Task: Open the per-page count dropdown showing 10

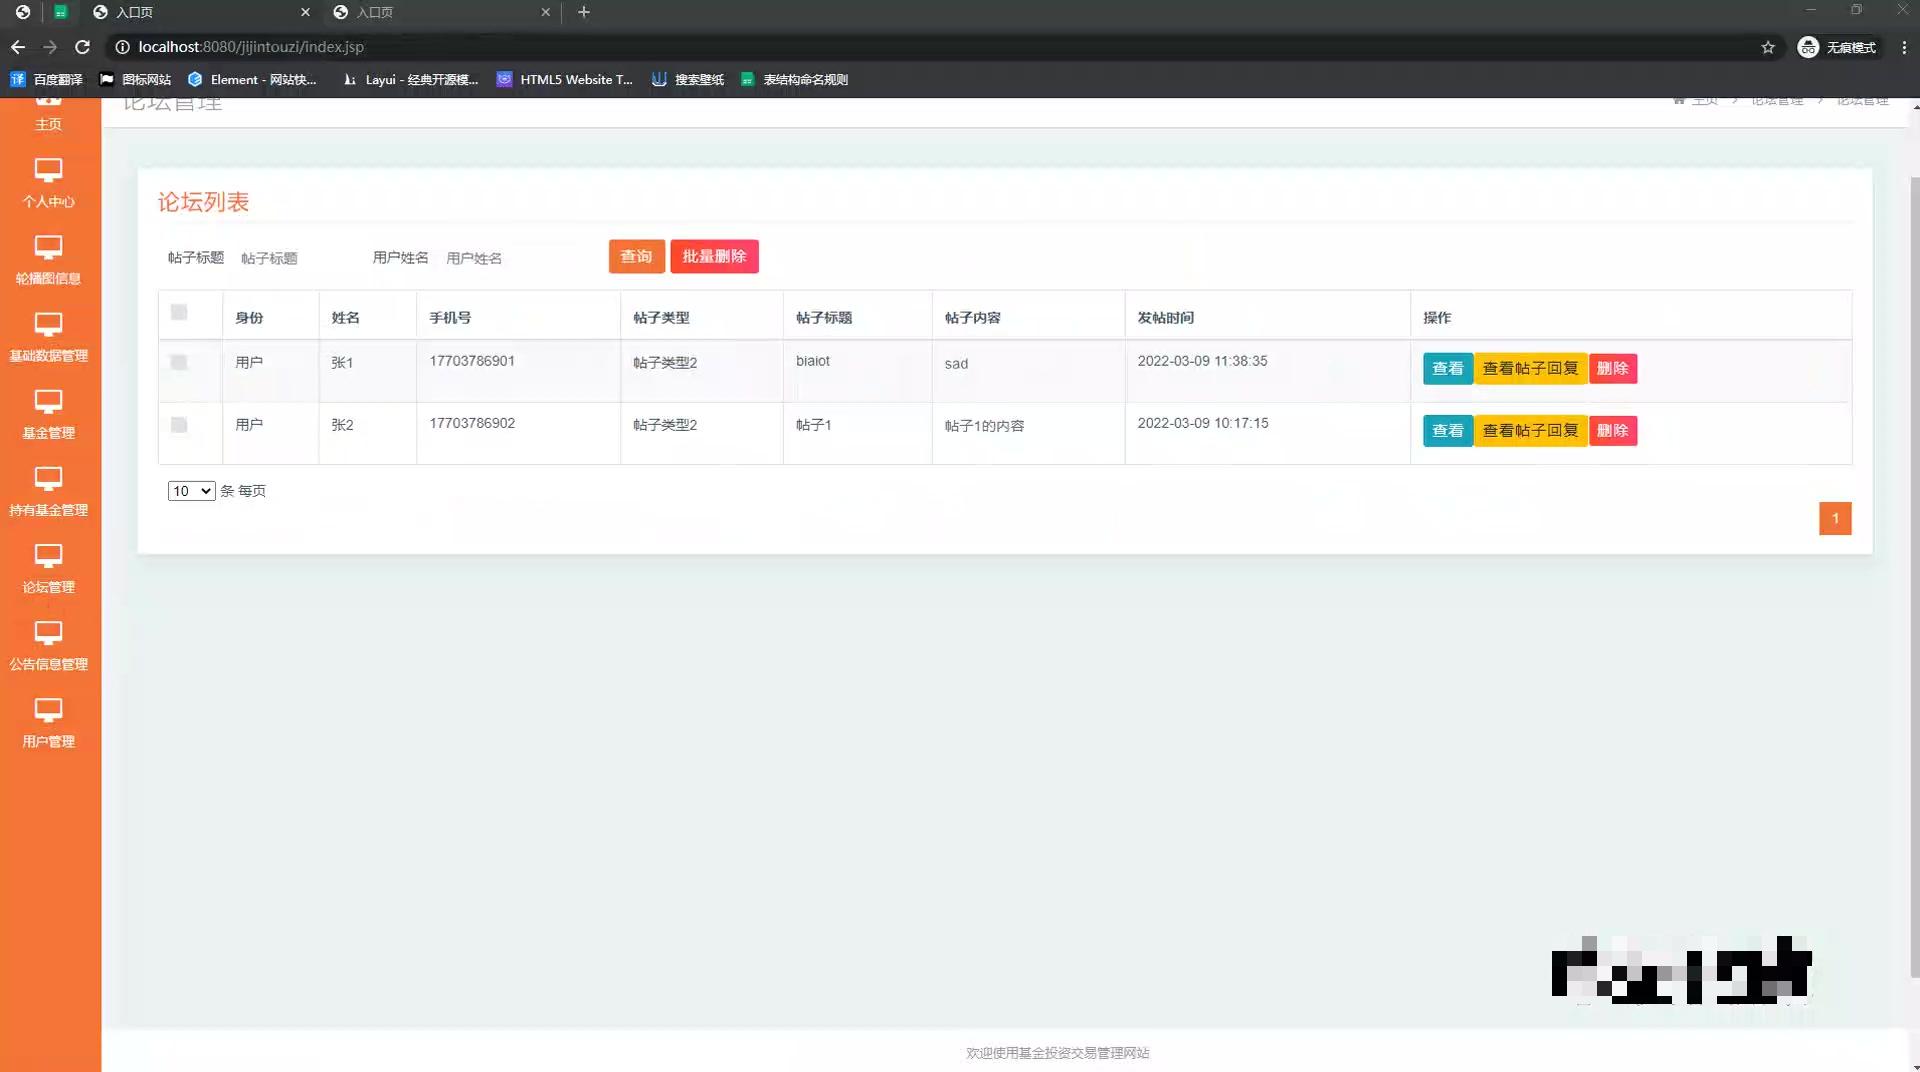Action: tap(190, 491)
